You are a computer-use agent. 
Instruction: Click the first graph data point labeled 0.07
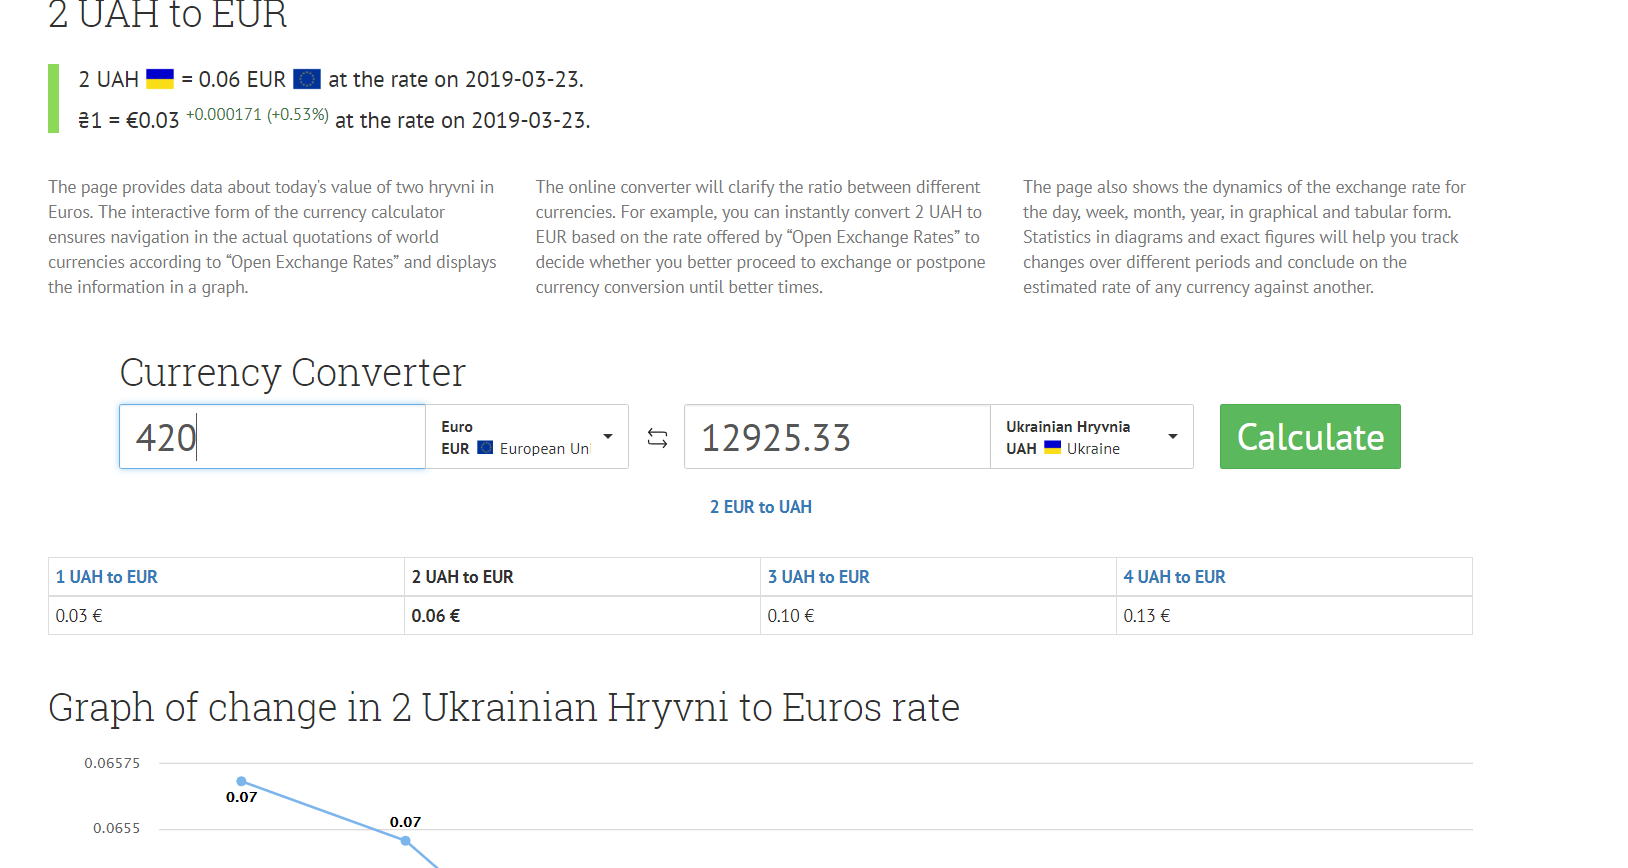[241, 781]
